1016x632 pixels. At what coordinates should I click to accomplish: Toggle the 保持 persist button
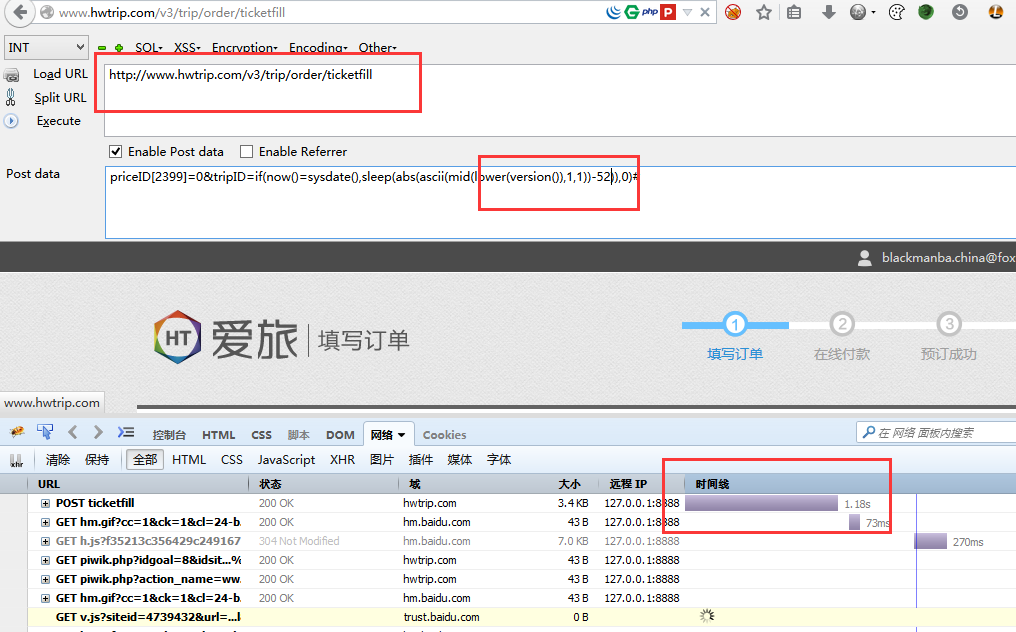[x=97, y=460]
